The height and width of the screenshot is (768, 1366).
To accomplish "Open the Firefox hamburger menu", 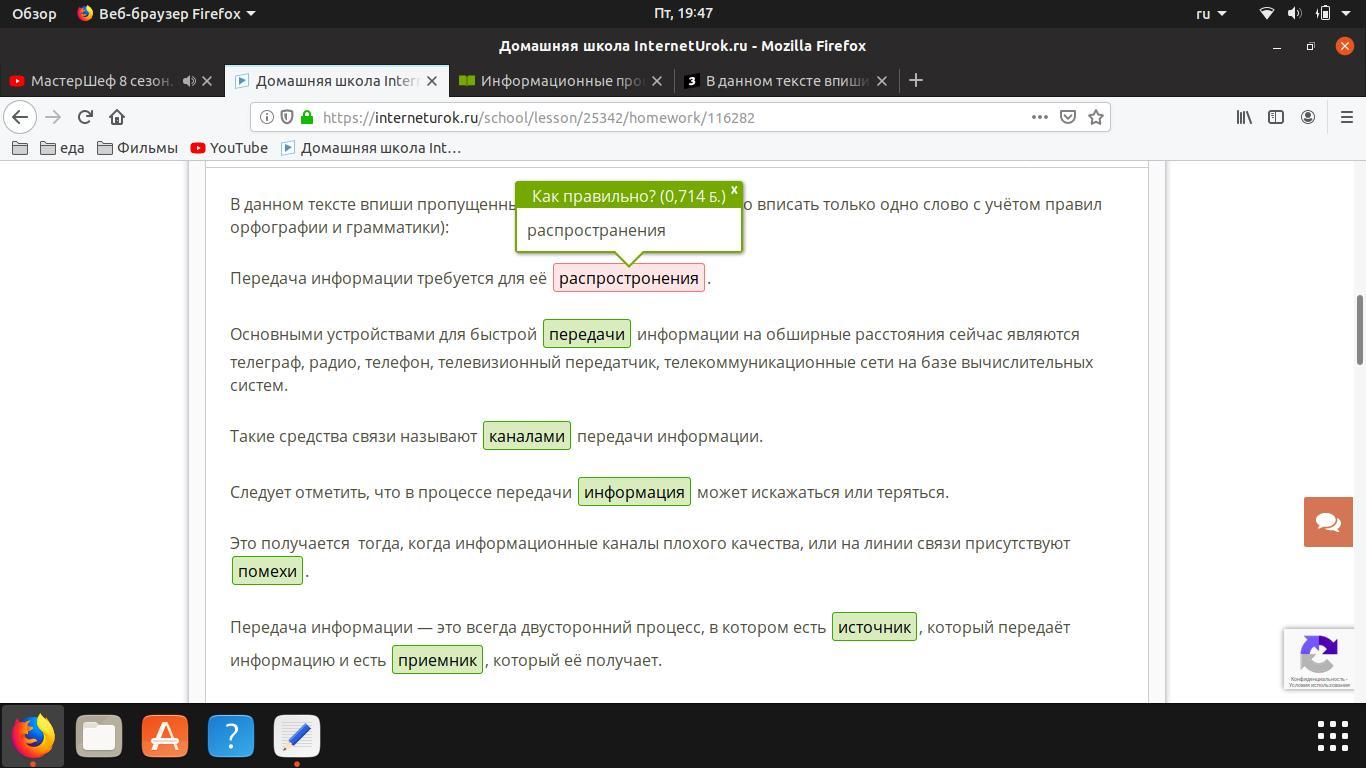I will click(1347, 117).
